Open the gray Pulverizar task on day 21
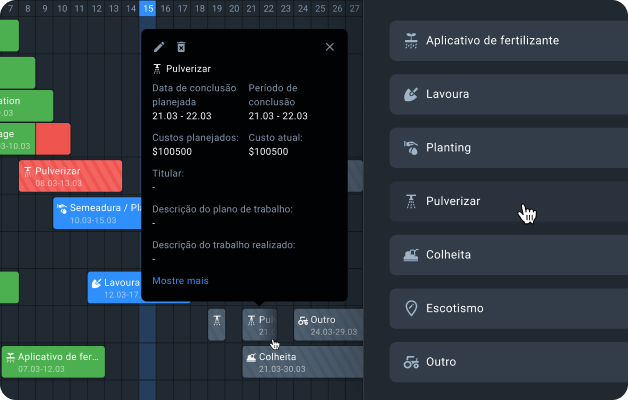 [260, 325]
